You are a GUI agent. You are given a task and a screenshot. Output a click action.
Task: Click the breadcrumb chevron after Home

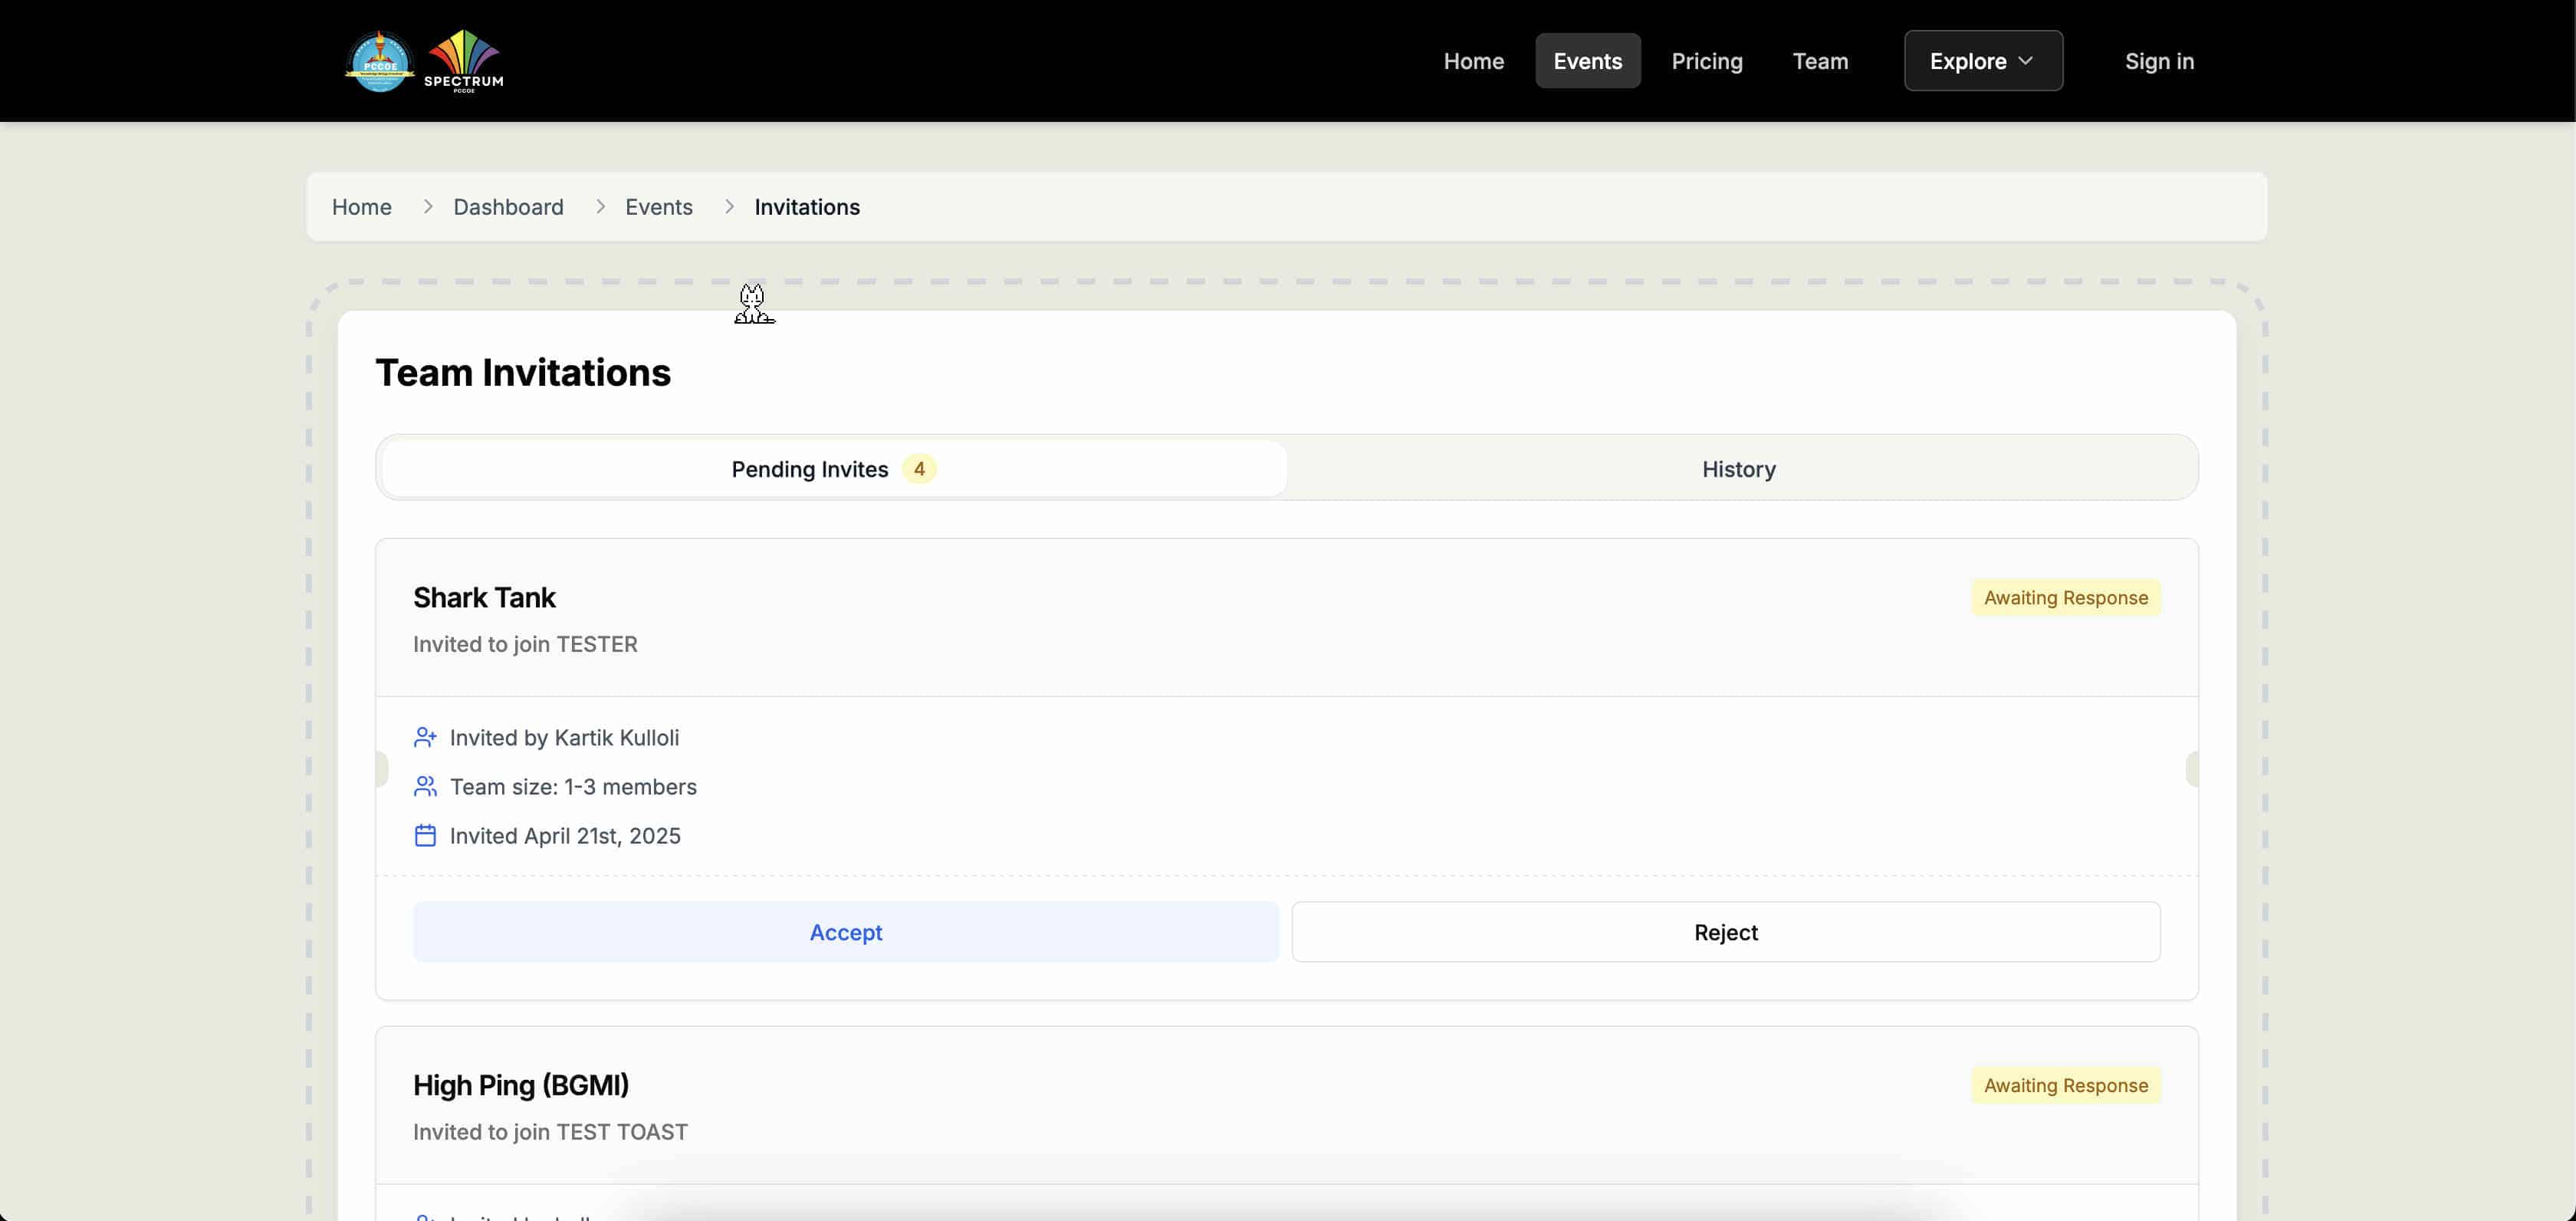(x=427, y=206)
